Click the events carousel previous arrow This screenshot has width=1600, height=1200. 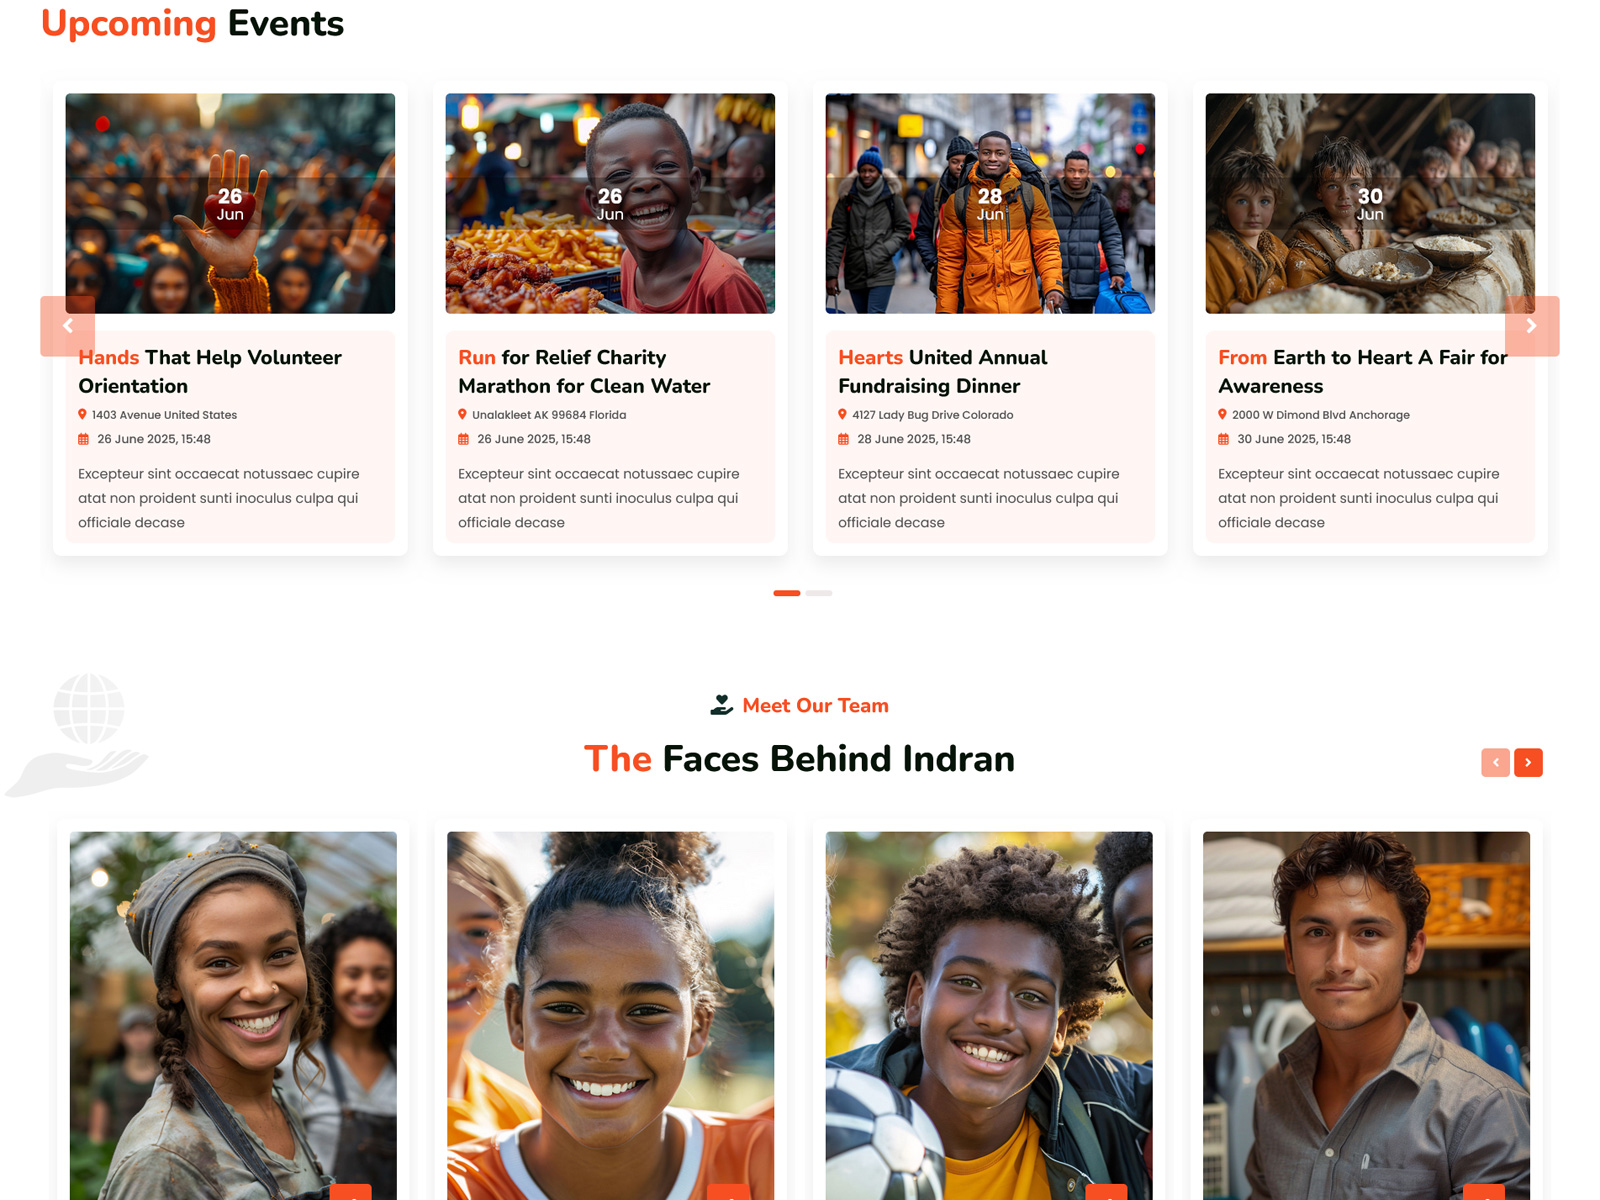(x=67, y=326)
